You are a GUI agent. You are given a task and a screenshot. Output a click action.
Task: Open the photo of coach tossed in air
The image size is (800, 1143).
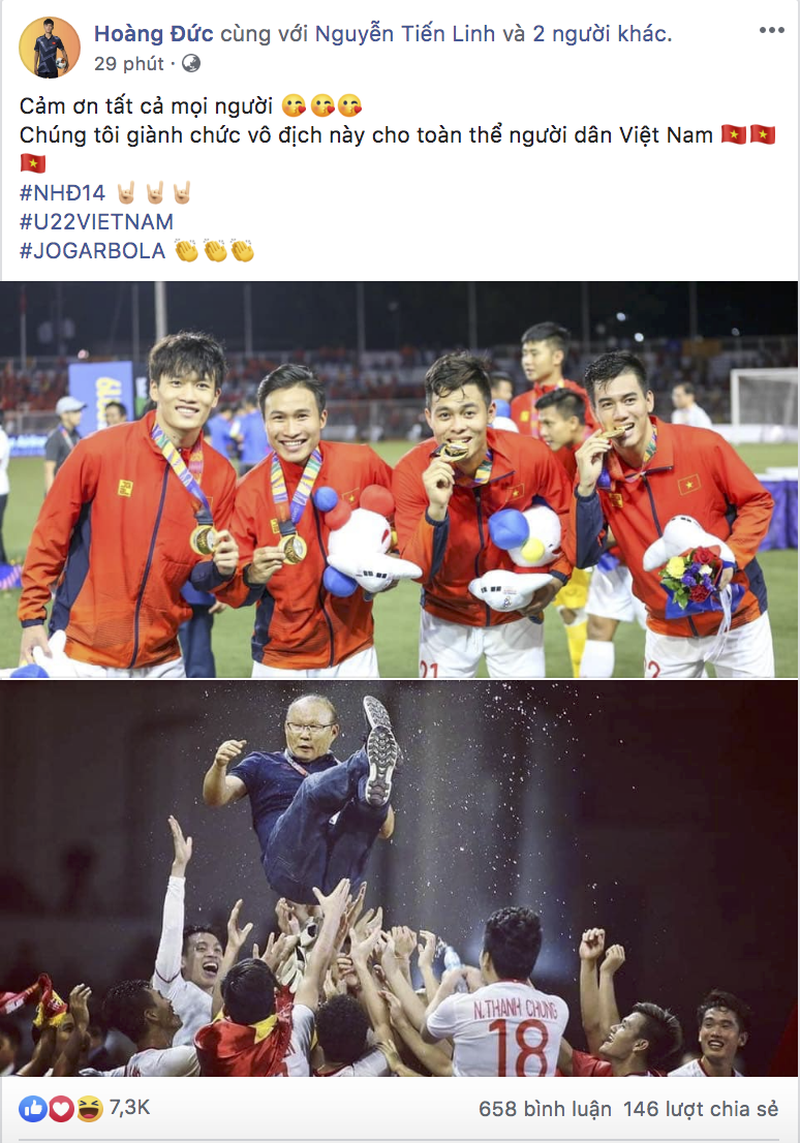click(400, 878)
